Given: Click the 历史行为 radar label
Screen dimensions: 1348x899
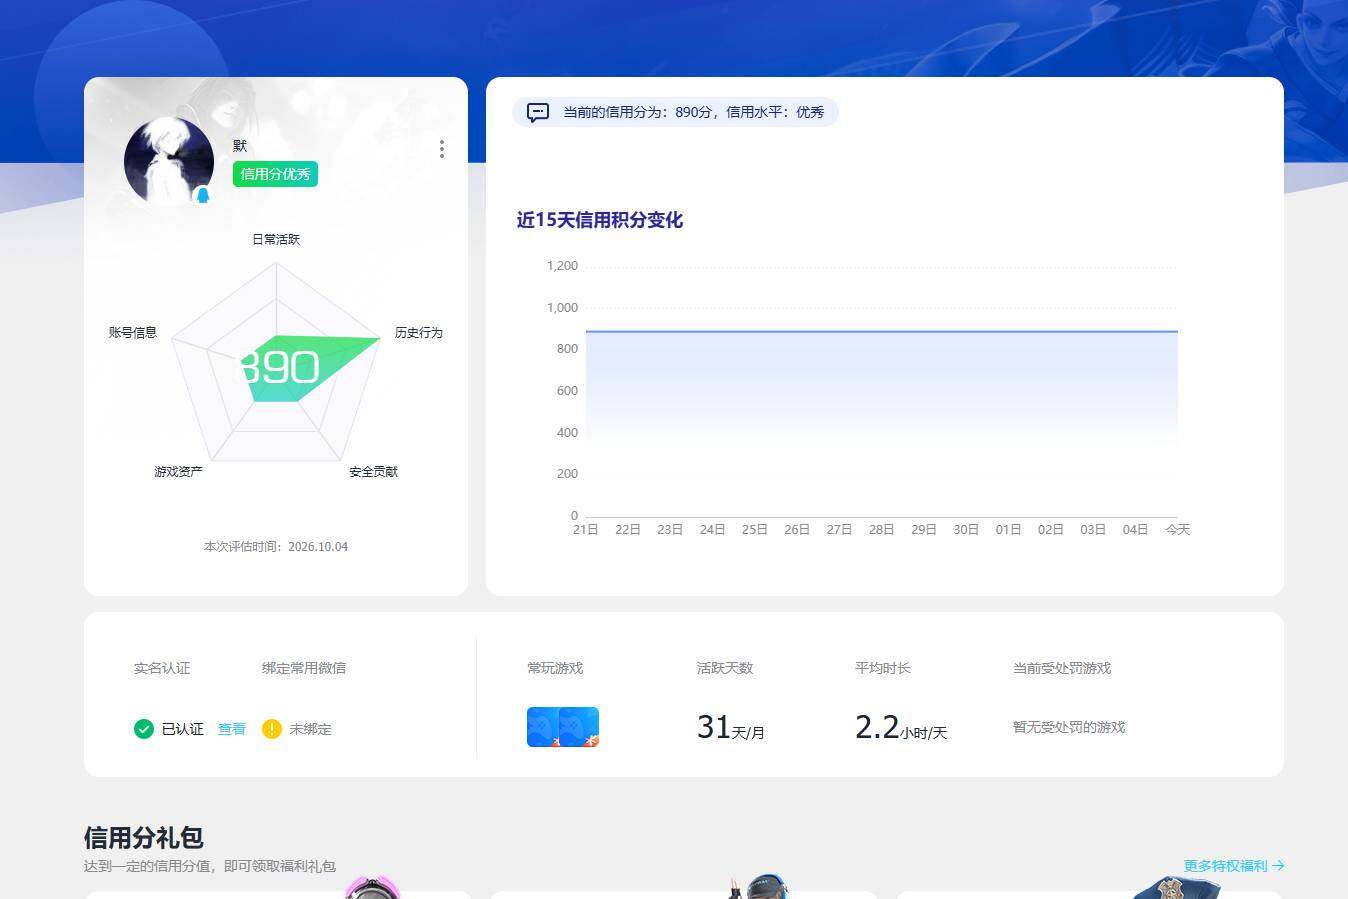Looking at the screenshot, I should [418, 332].
